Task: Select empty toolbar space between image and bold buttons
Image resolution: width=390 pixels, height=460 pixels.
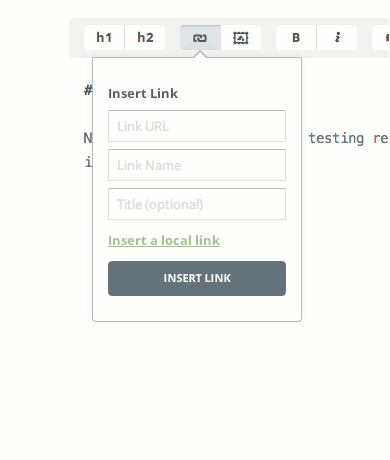Action: pos(268,38)
